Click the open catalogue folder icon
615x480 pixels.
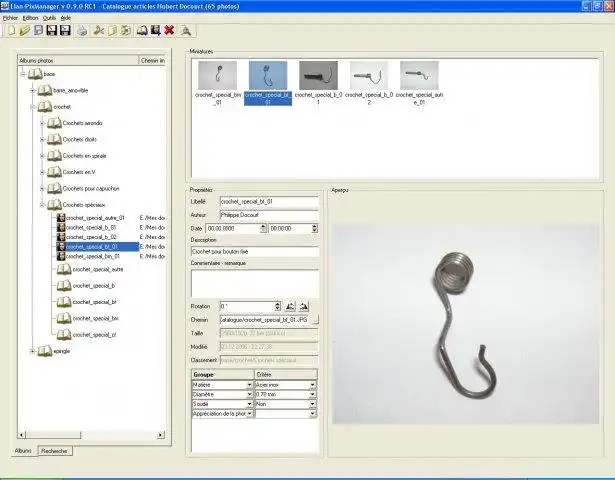[x=25, y=30]
